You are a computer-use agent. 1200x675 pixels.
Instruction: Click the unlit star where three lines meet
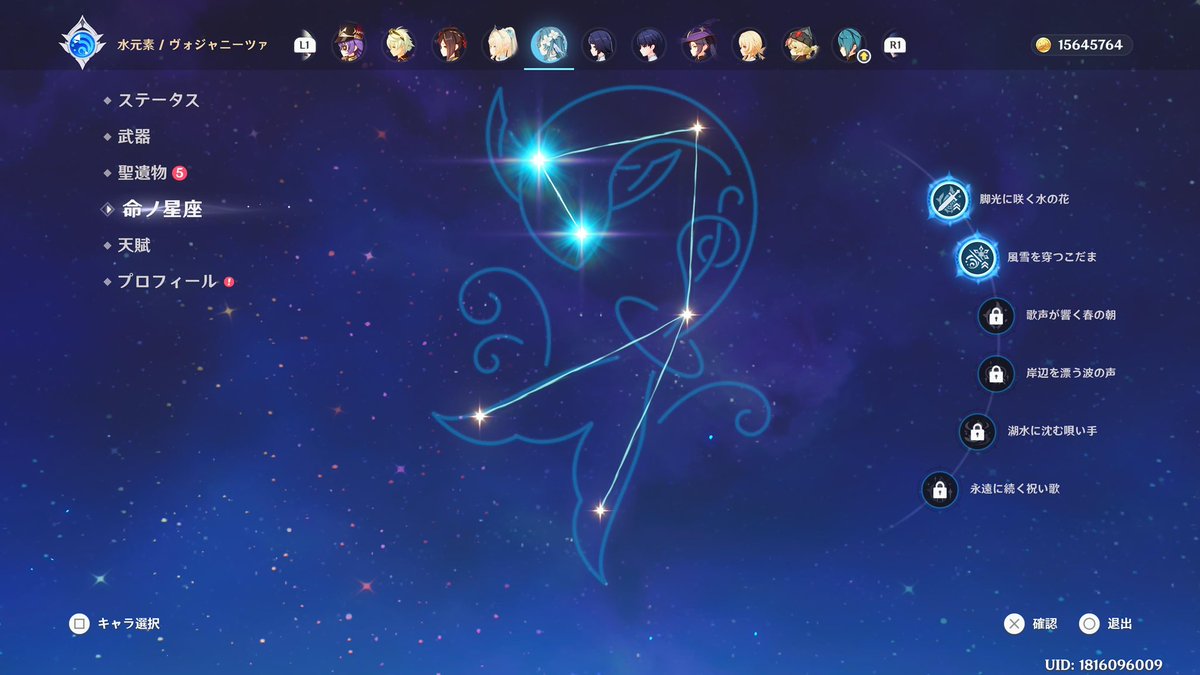[686, 314]
